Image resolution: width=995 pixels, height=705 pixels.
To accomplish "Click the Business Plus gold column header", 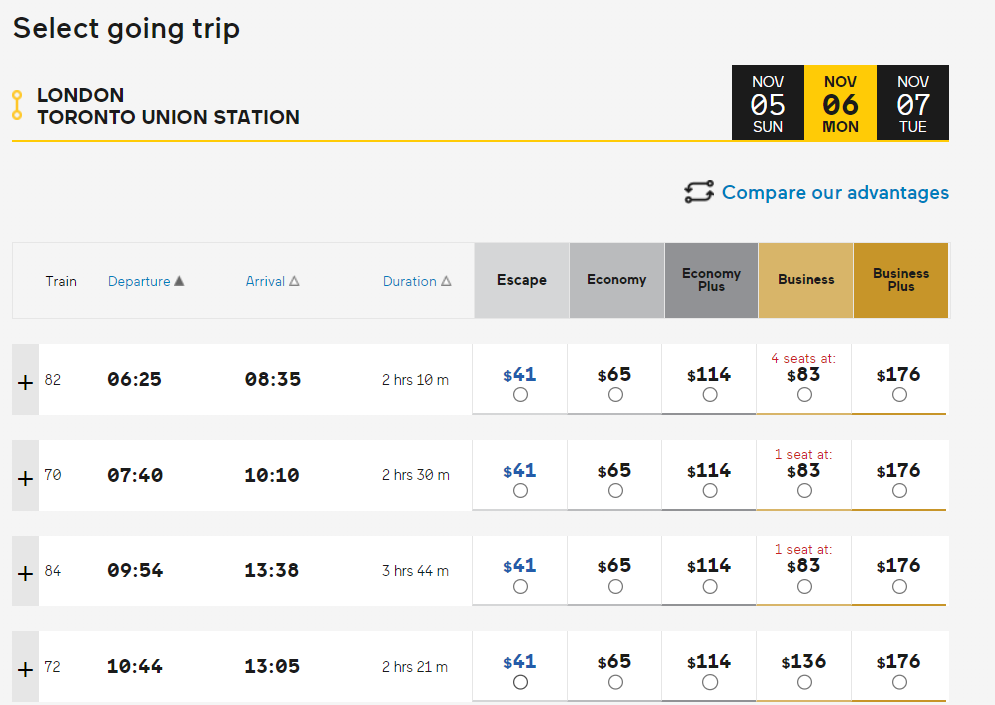I will pyautogui.click(x=901, y=280).
